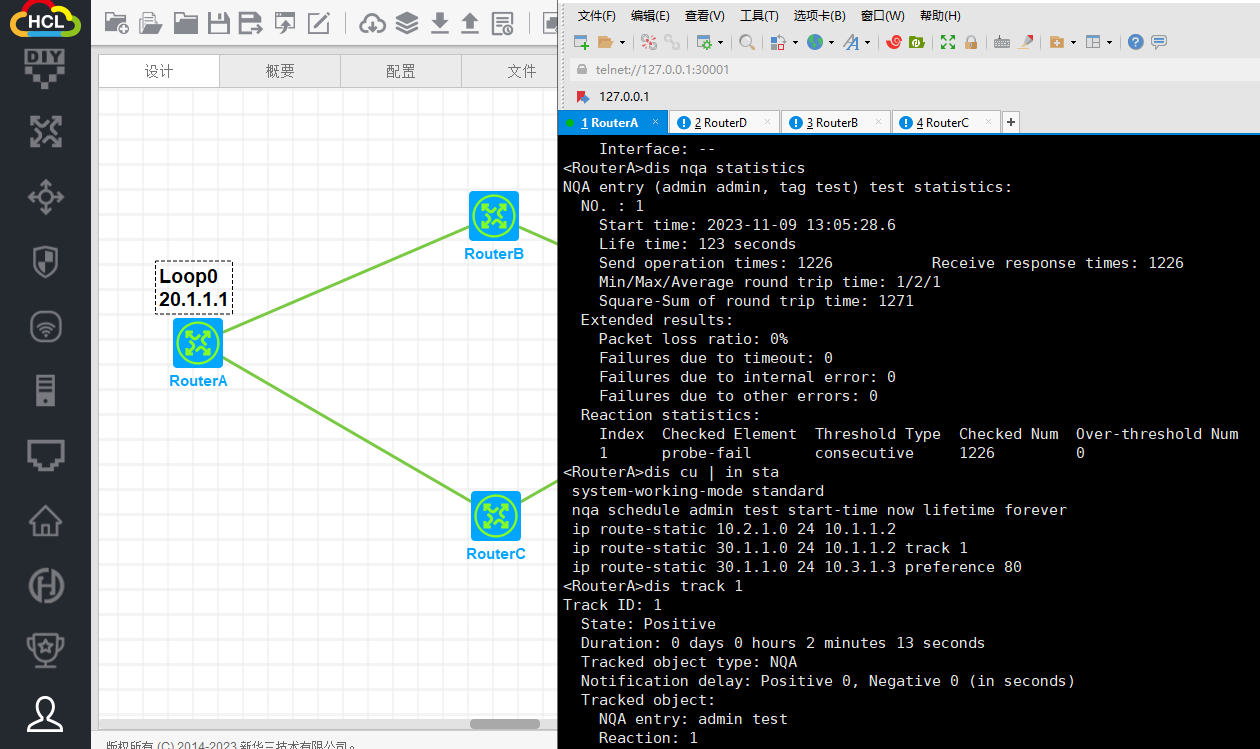Click the RouterB node on the topology
The image size is (1260, 749).
(x=494, y=216)
